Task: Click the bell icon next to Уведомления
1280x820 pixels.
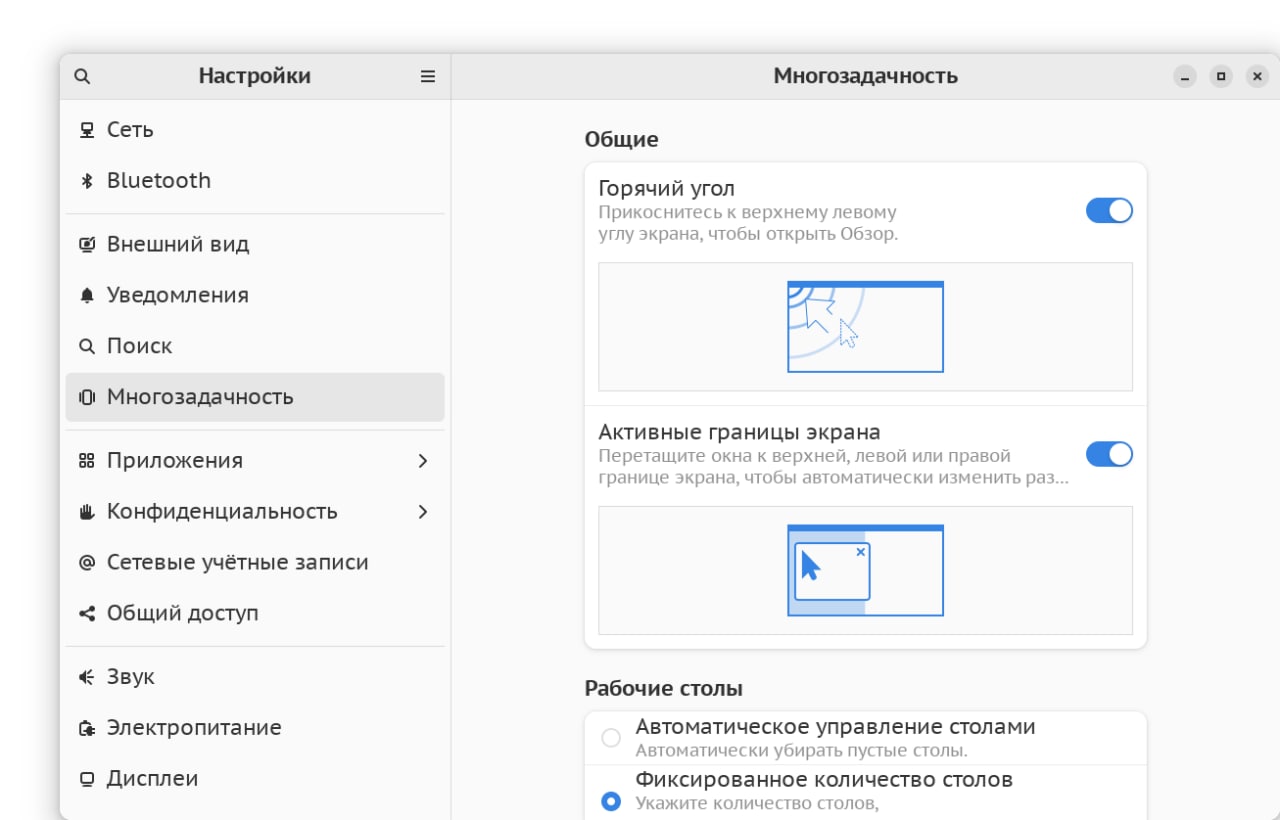Action: click(x=87, y=295)
